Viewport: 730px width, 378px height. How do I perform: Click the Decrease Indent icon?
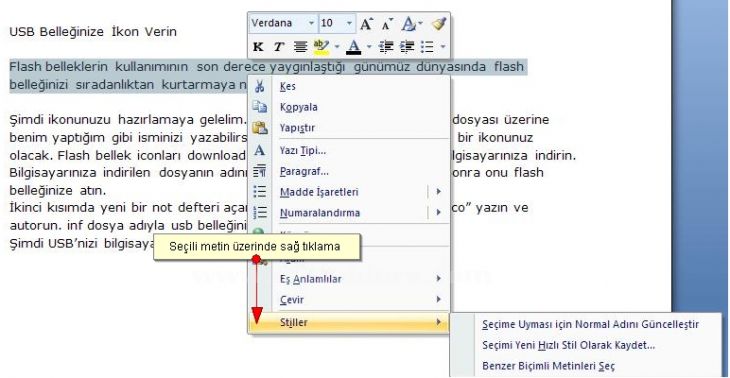pyautogui.click(x=386, y=47)
